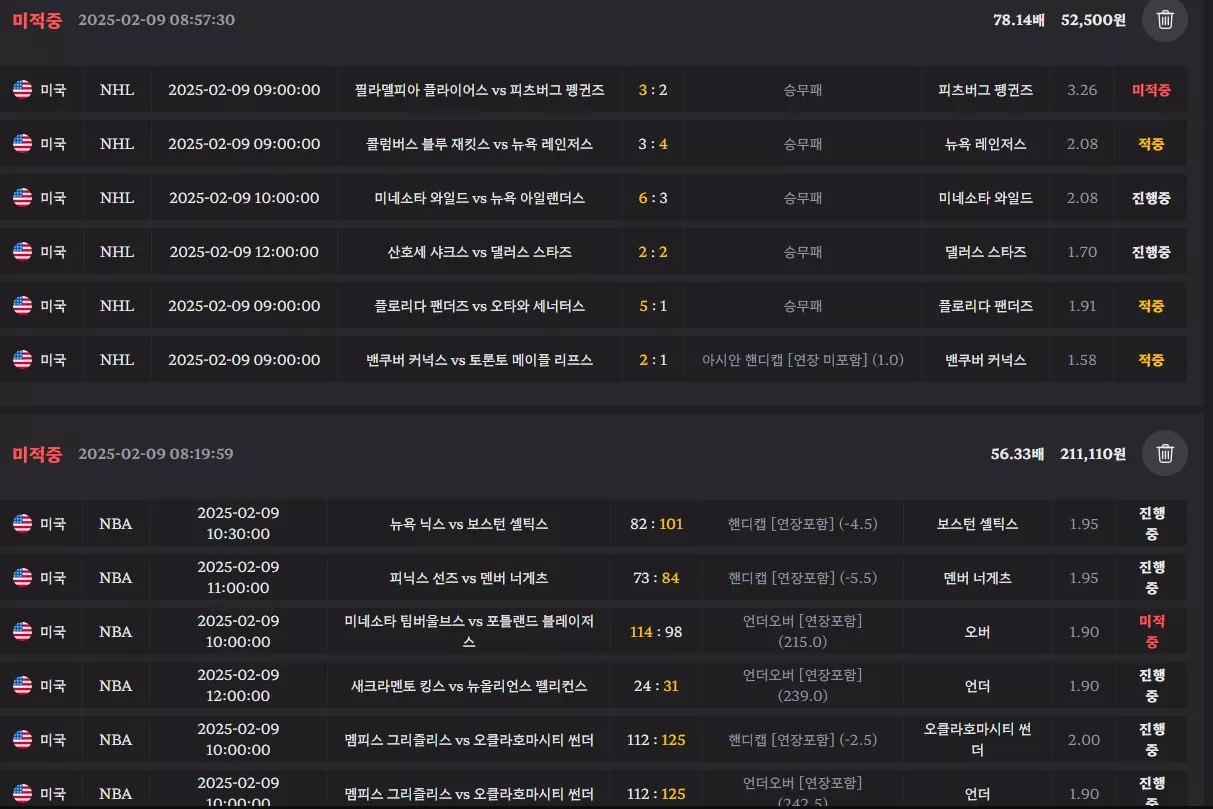Click the 73 : 84 score in 피닉스 선즈 row
This screenshot has height=809, width=1213.
click(x=656, y=578)
